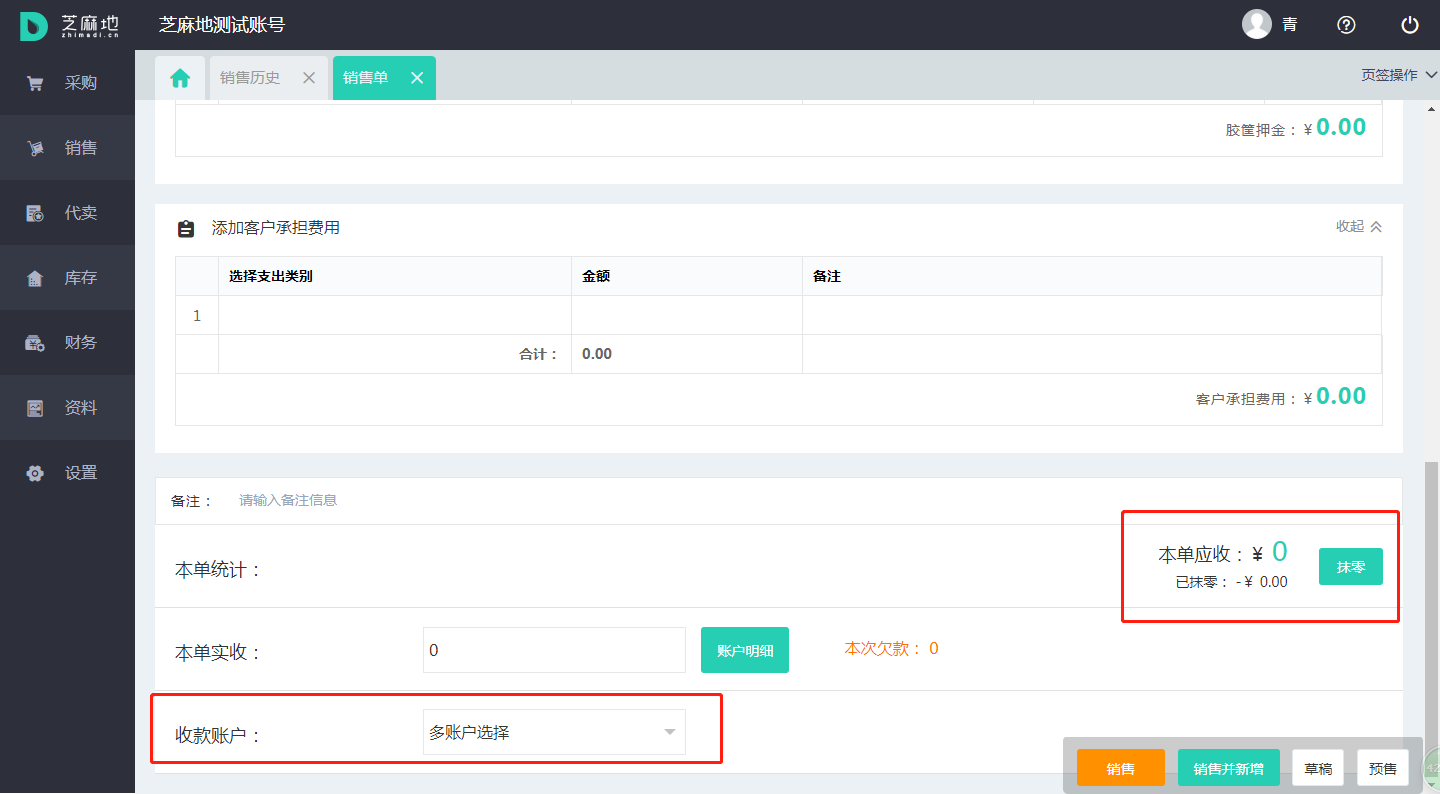Open 收款账户 多账户选择 dropdown
Screen dimensions: 1440x794
(x=555, y=733)
